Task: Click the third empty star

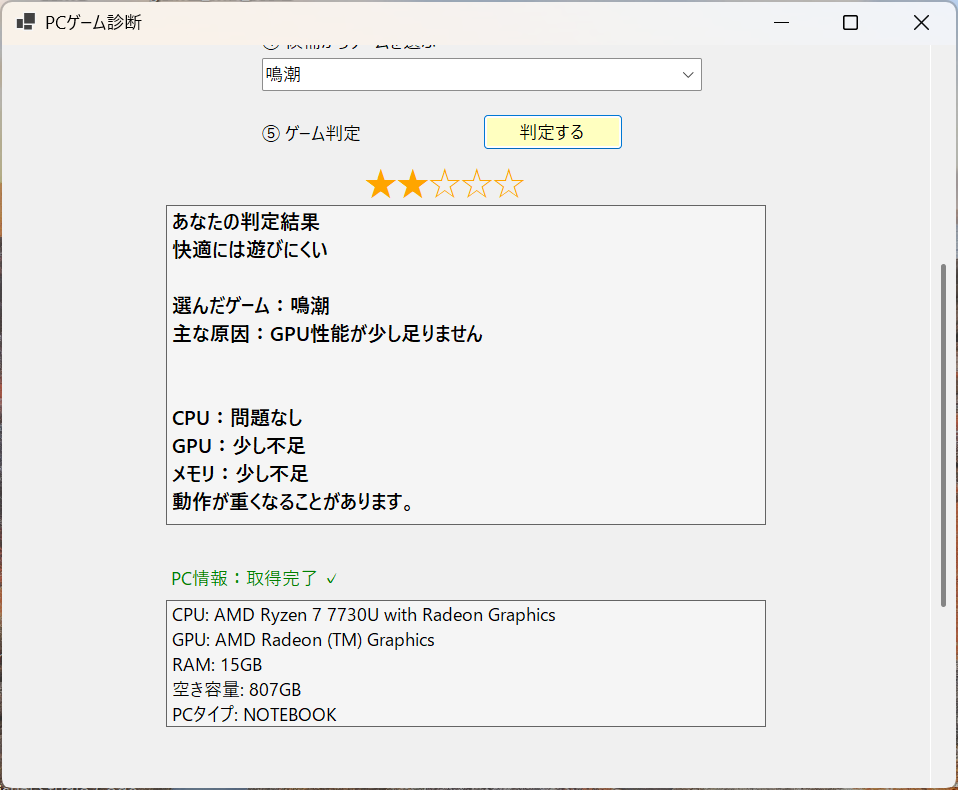Action: pos(445,184)
